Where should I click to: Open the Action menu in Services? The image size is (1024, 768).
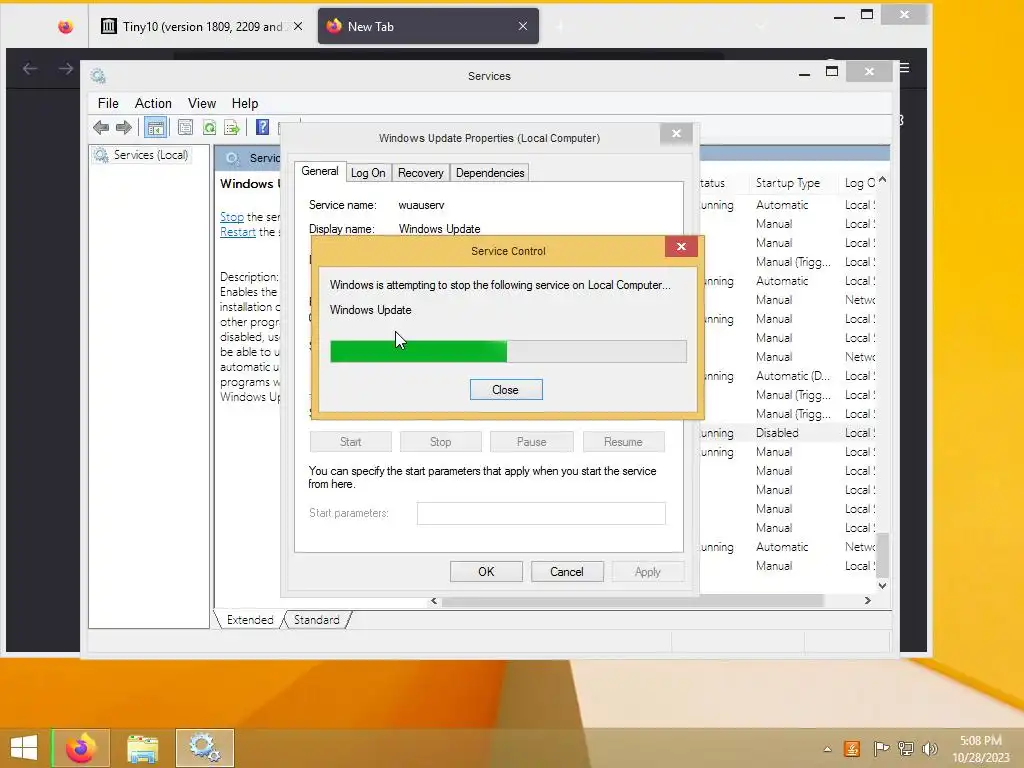coord(153,103)
